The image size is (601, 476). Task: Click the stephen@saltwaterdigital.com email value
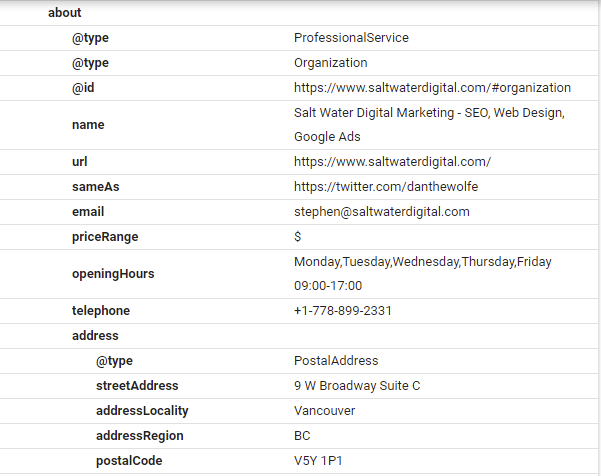click(381, 212)
